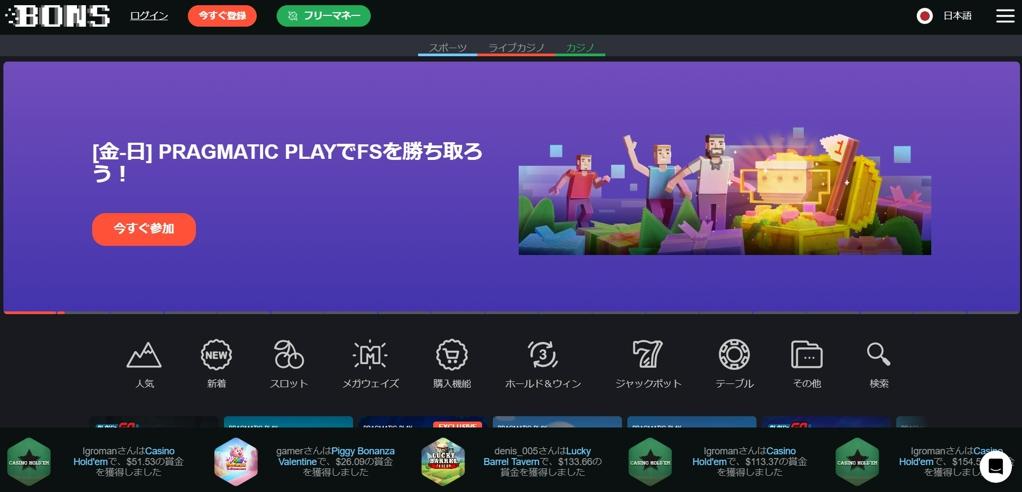The width and height of the screenshot is (1022, 492).
Task: Click the 今すぐ登録 register button
Action: point(222,16)
